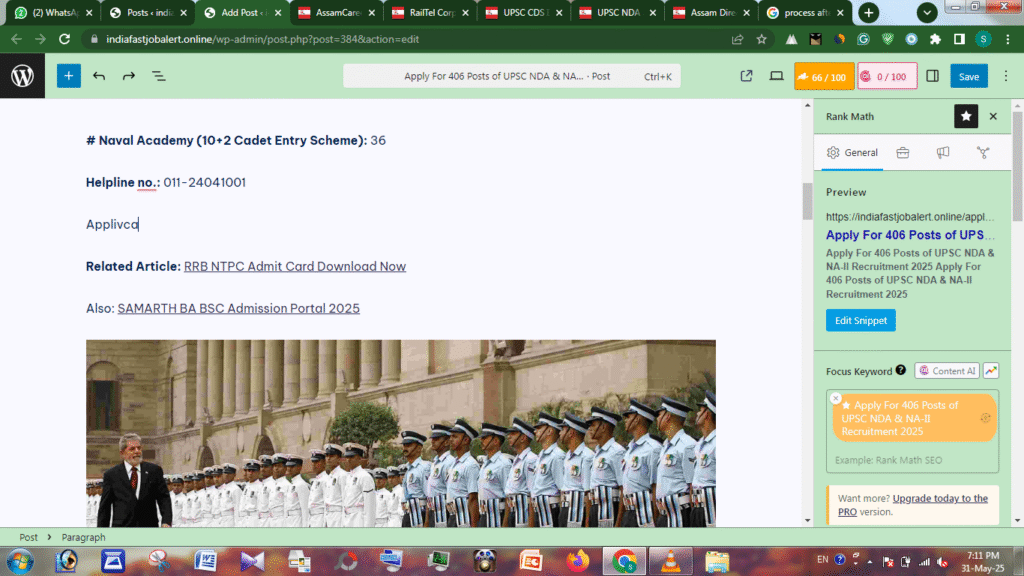Click the Content AI button
Image resolution: width=1024 pixels, height=576 pixels.
click(x=947, y=371)
